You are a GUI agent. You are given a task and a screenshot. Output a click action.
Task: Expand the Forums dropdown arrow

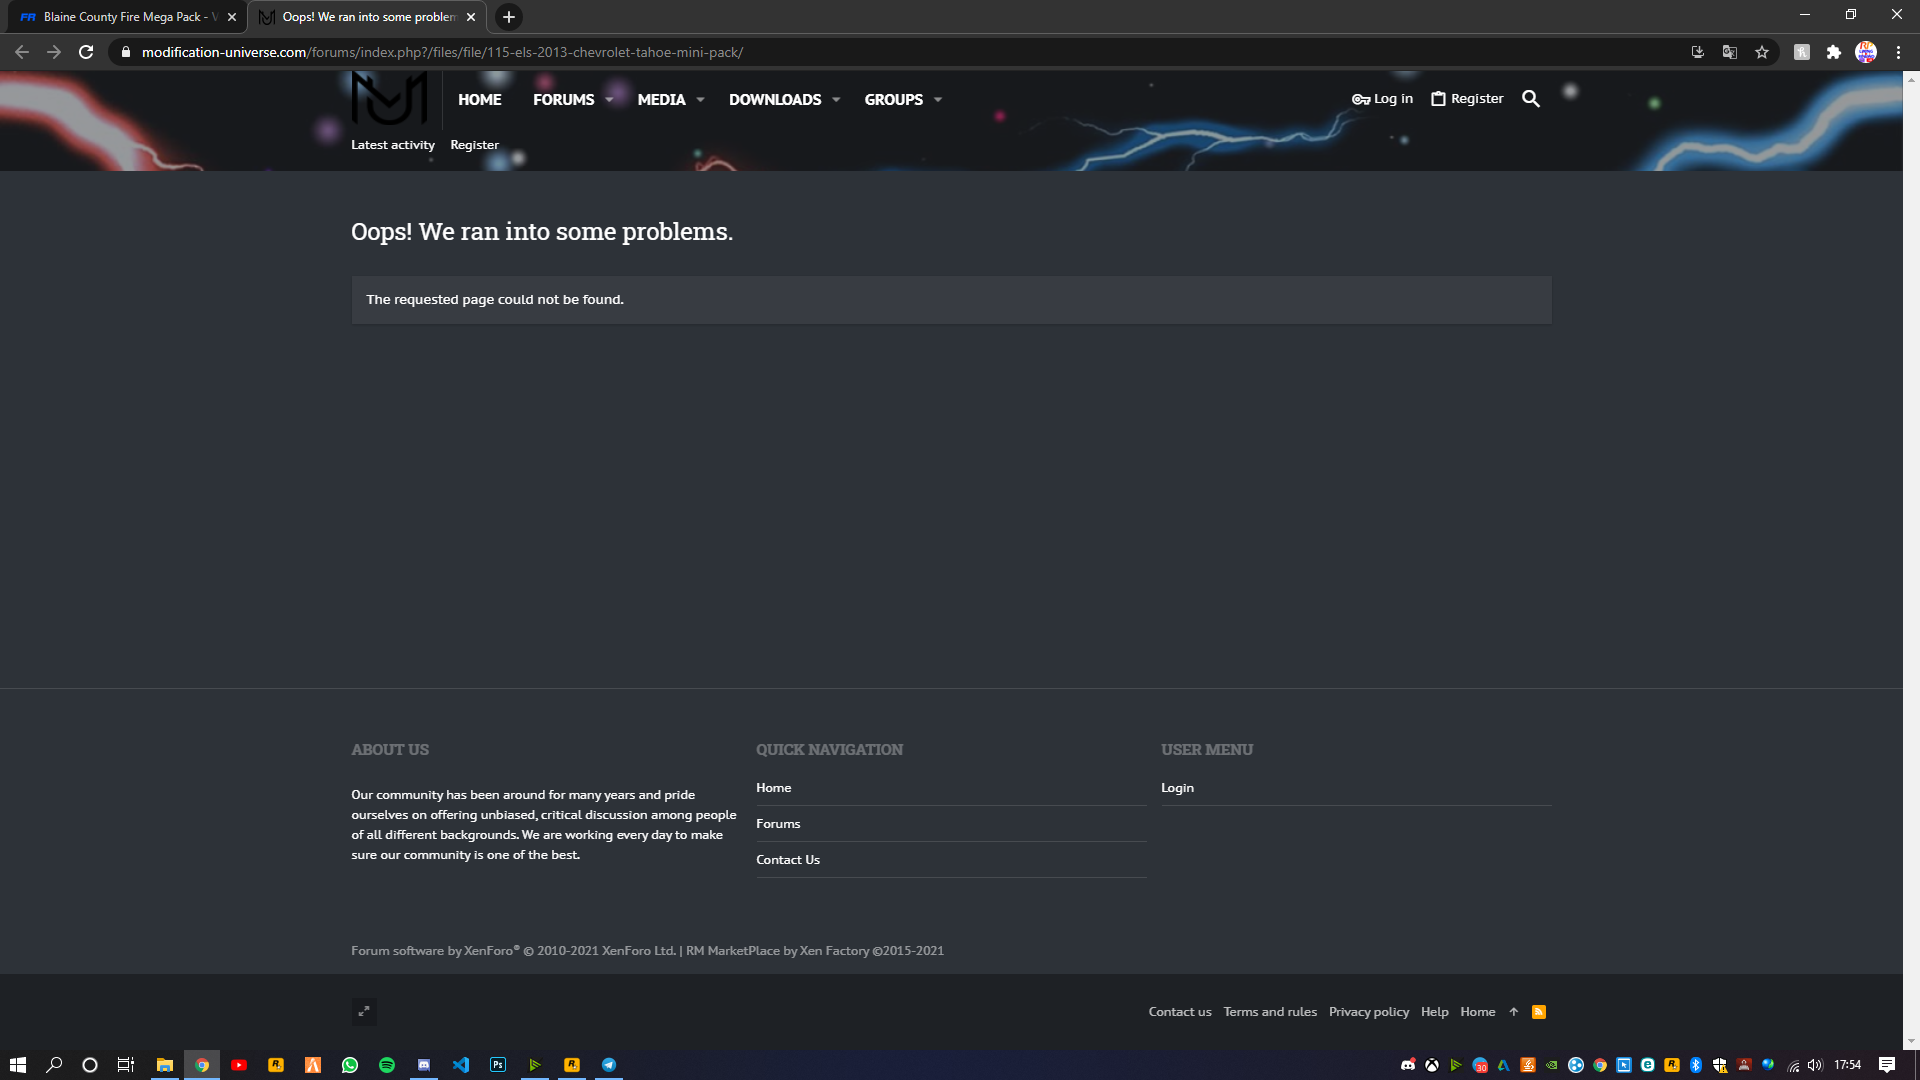click(x=609, y=100)
